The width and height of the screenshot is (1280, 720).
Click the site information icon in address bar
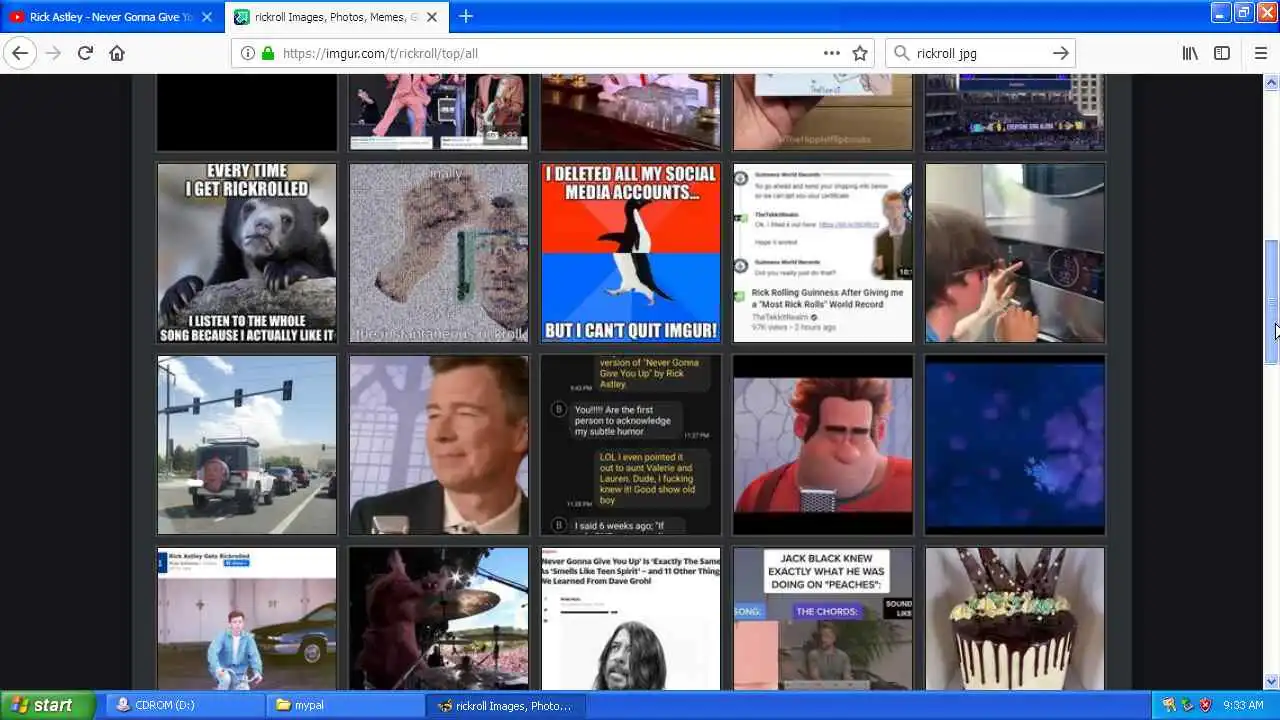click(x=248, y=53)
